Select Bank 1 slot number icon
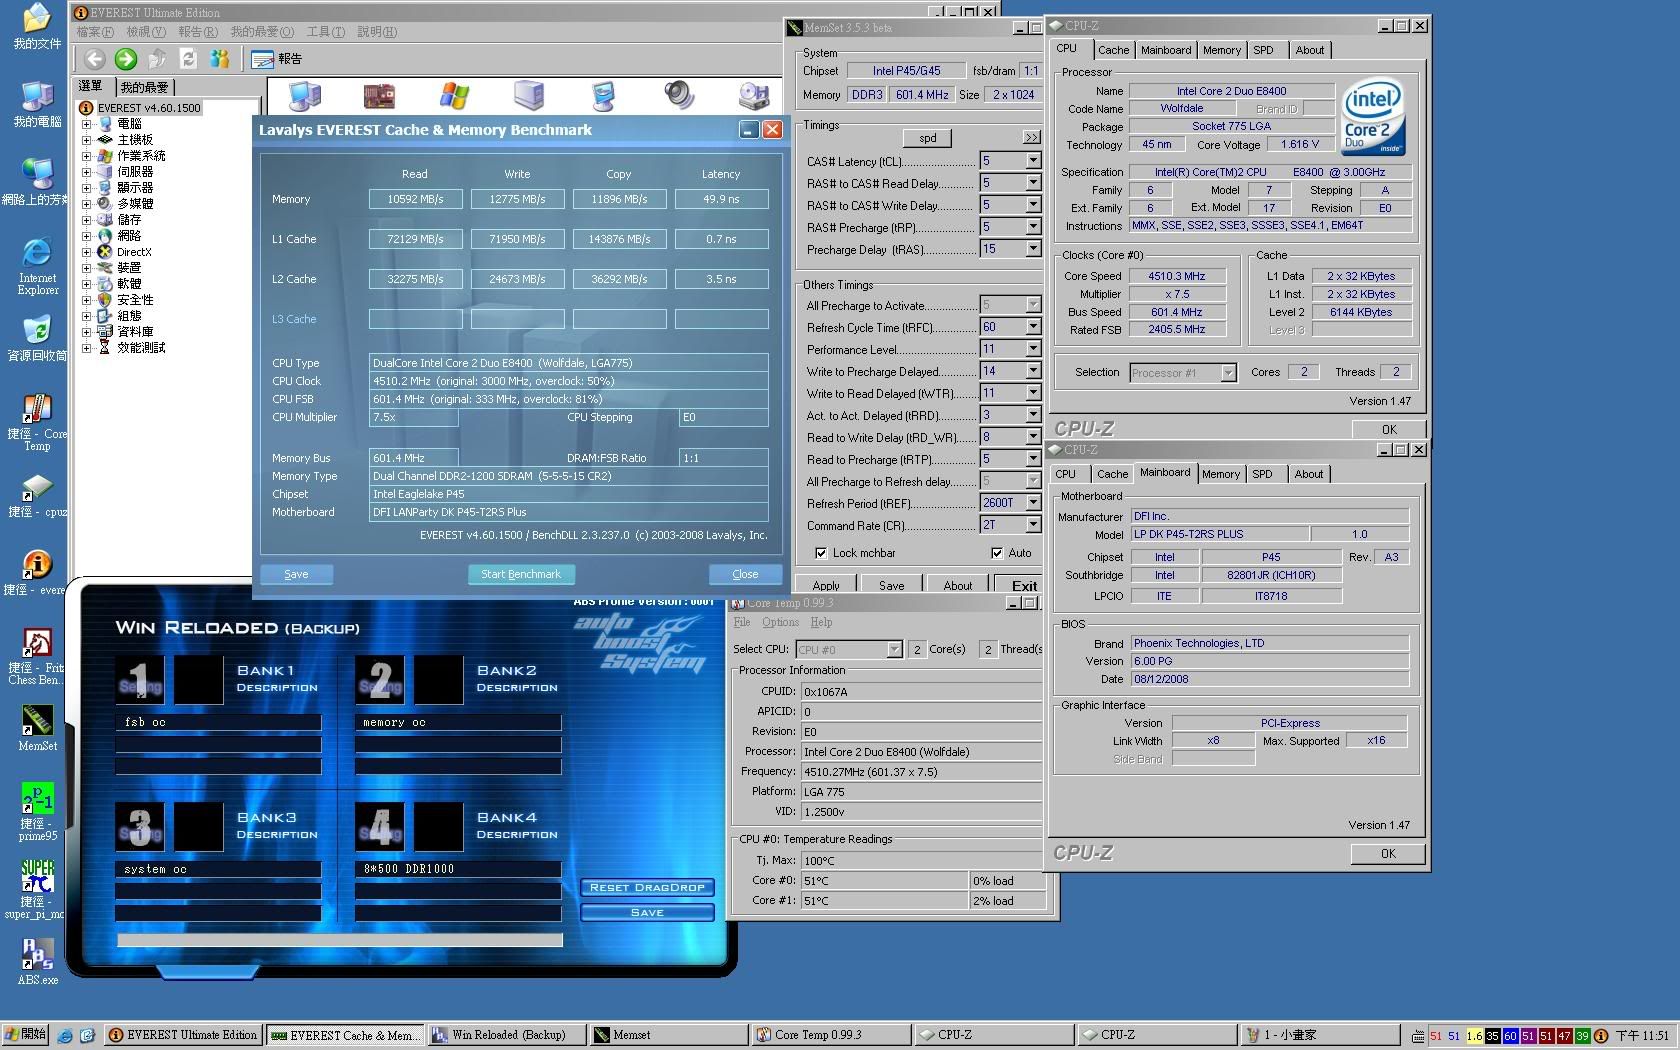The height and width of the screenshot is (1050, 1680). [x=140, y=679]
